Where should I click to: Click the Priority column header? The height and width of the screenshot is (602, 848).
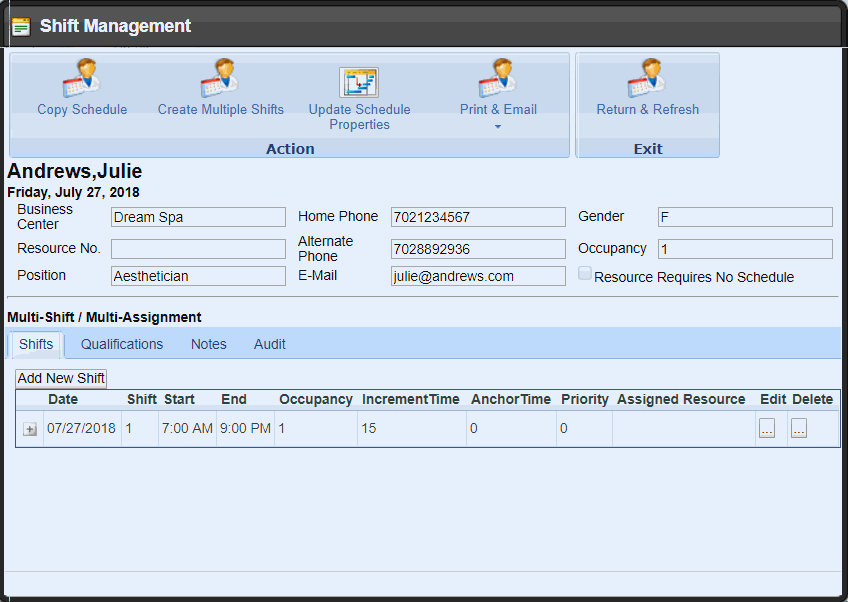coord(585,400)
